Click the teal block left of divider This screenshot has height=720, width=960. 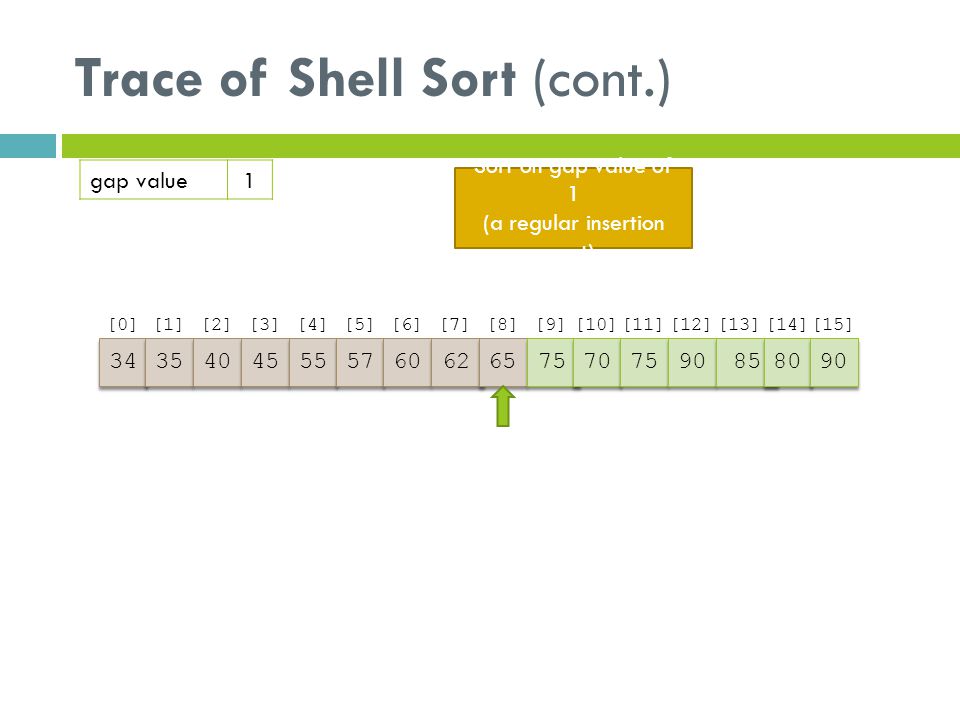[x=28, y=146]
